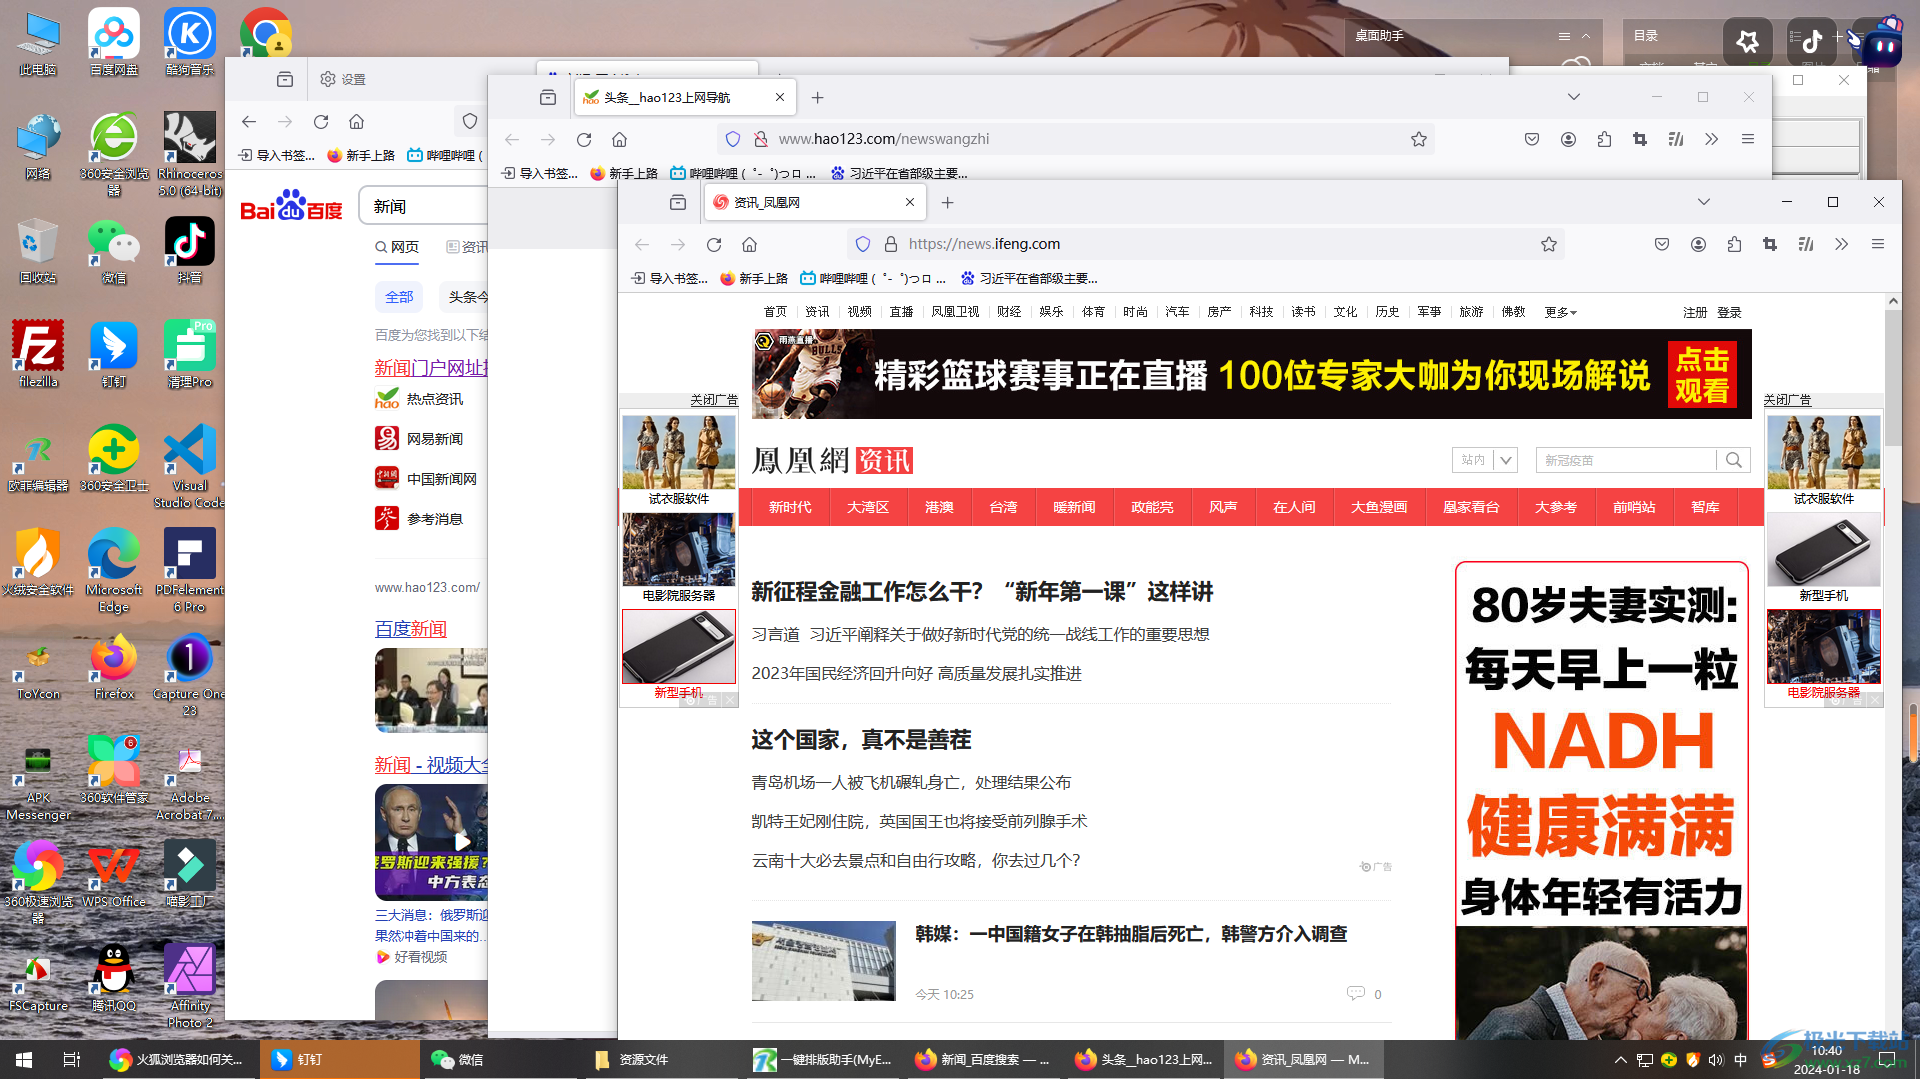This screenshot has width=1920, height=1079.
Task: Click 点击观看 on basketball banner
Action: tap(1702, 375)
